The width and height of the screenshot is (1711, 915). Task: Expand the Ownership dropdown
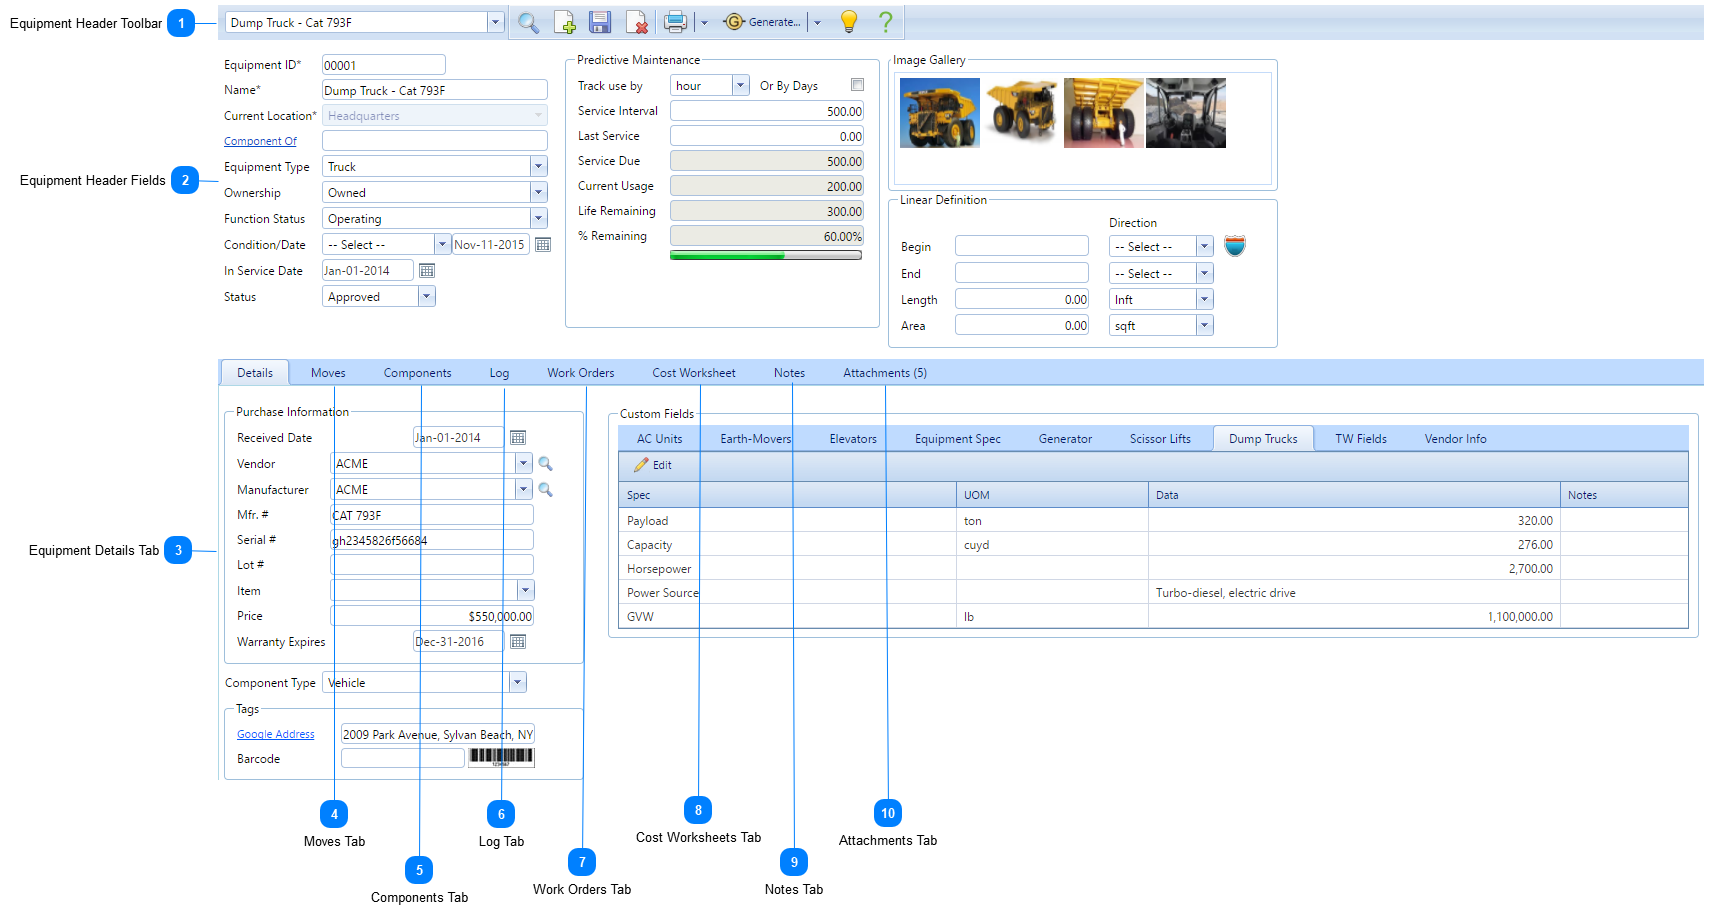538,193
